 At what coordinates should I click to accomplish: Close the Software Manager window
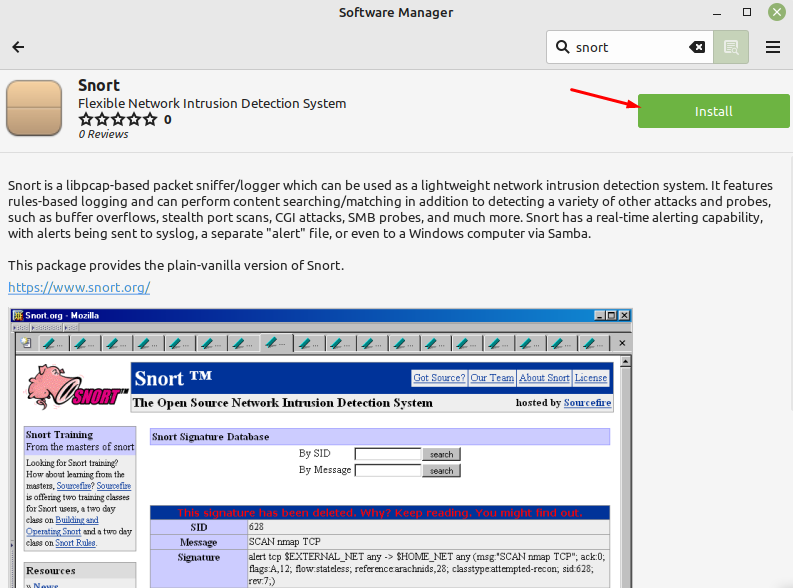tap(776, 12)
